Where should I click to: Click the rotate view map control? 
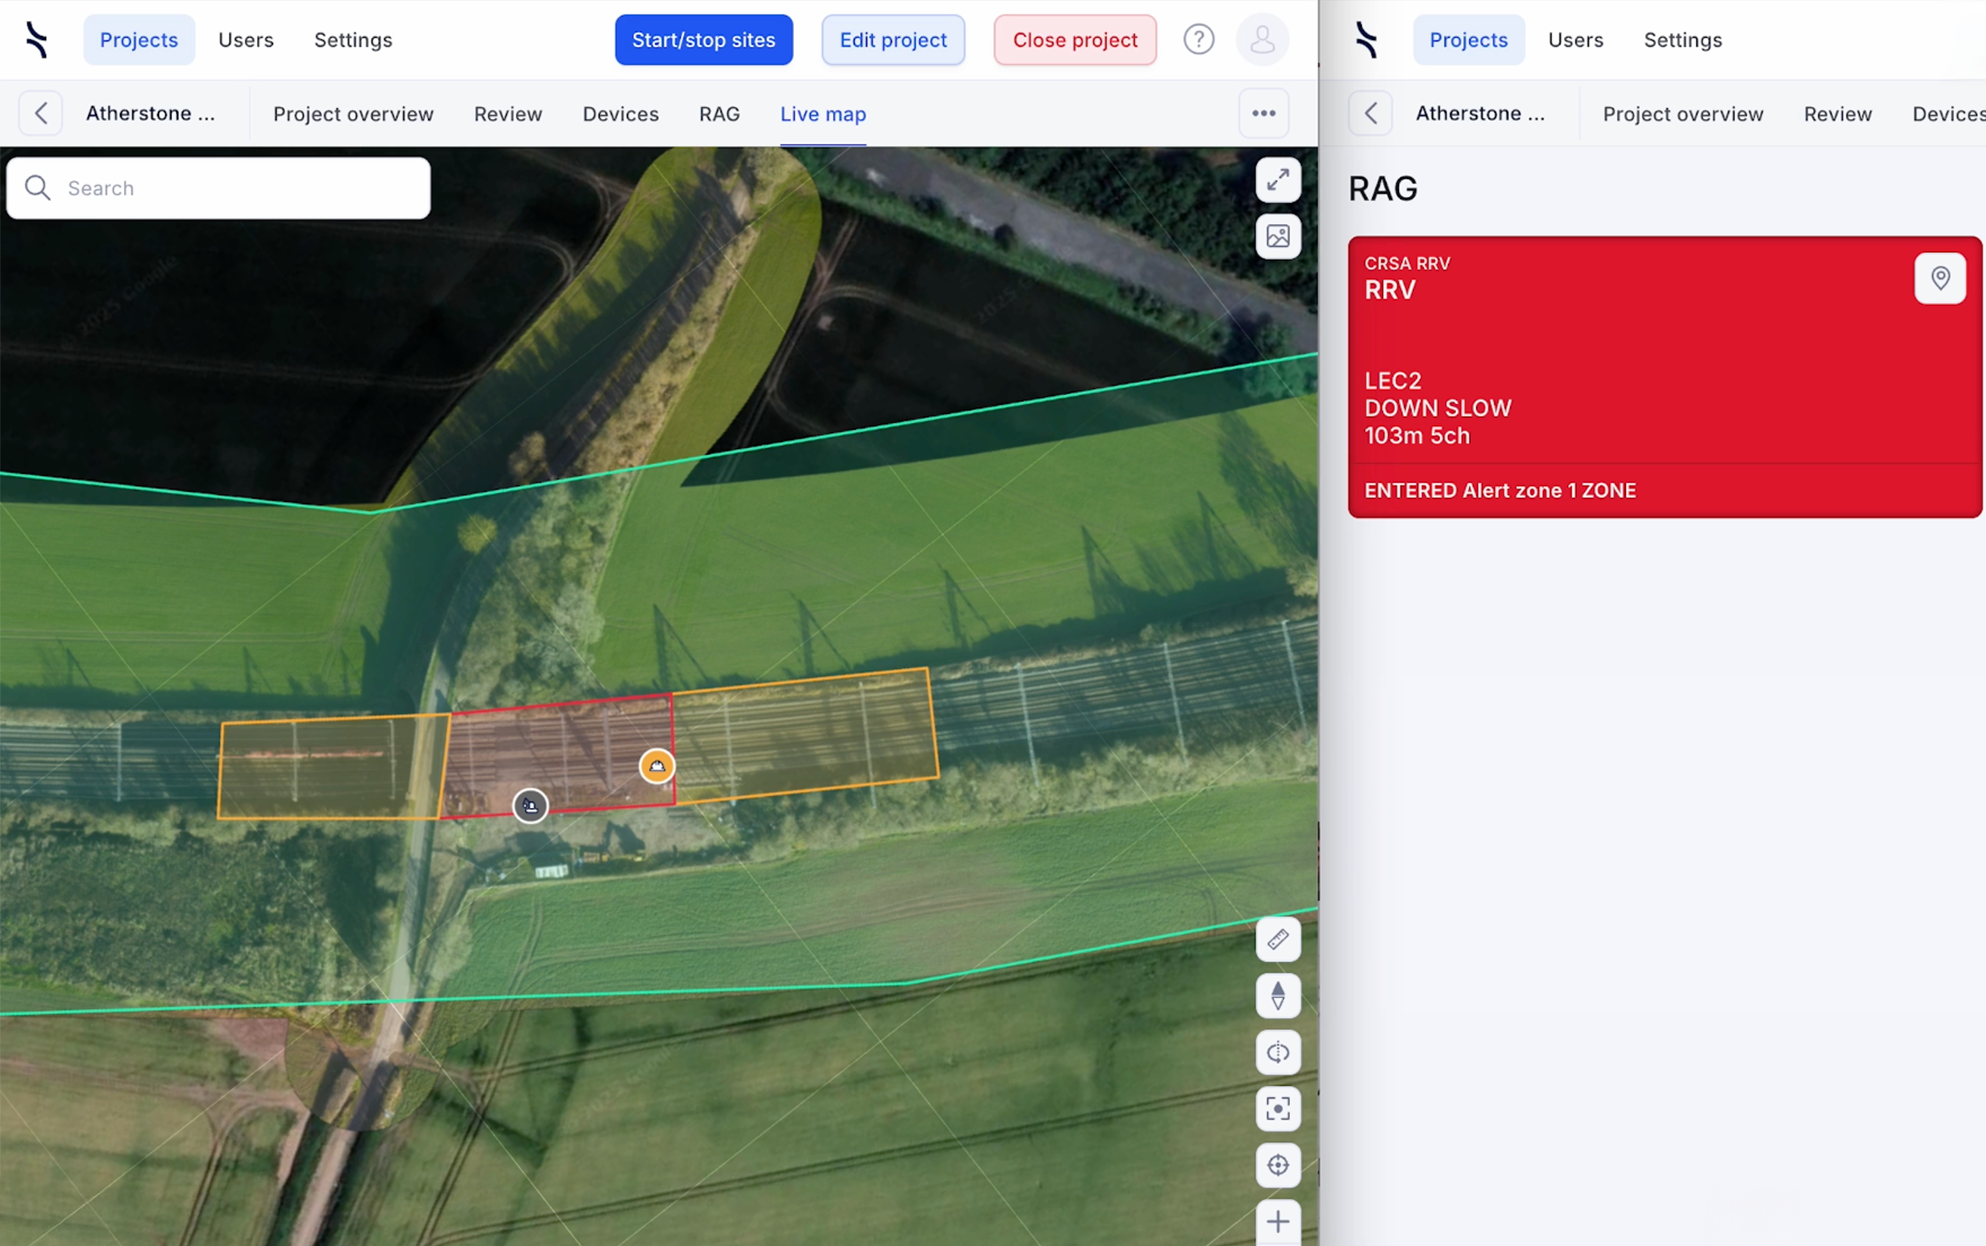tap(1277, 1052)
